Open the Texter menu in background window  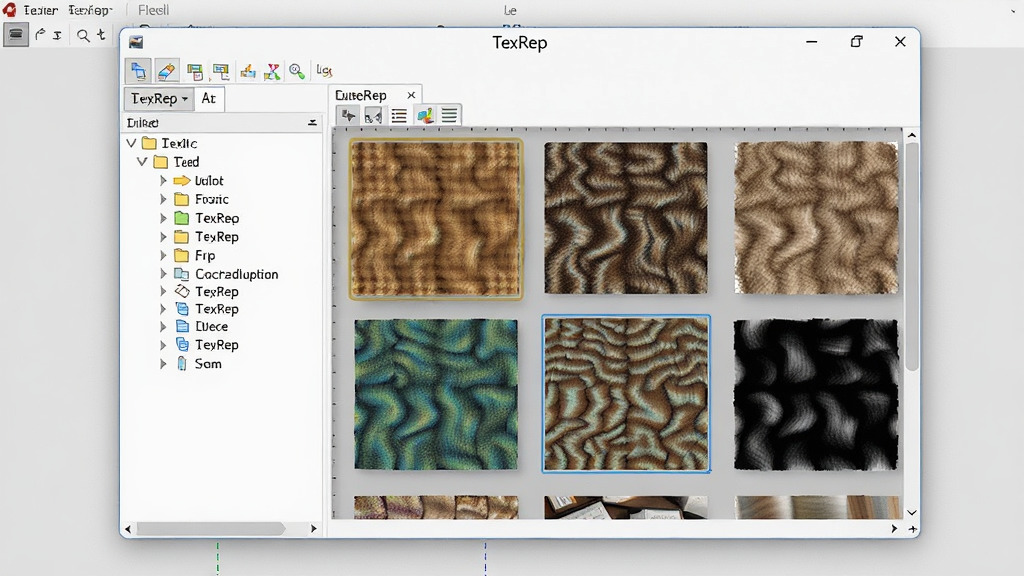40,10
